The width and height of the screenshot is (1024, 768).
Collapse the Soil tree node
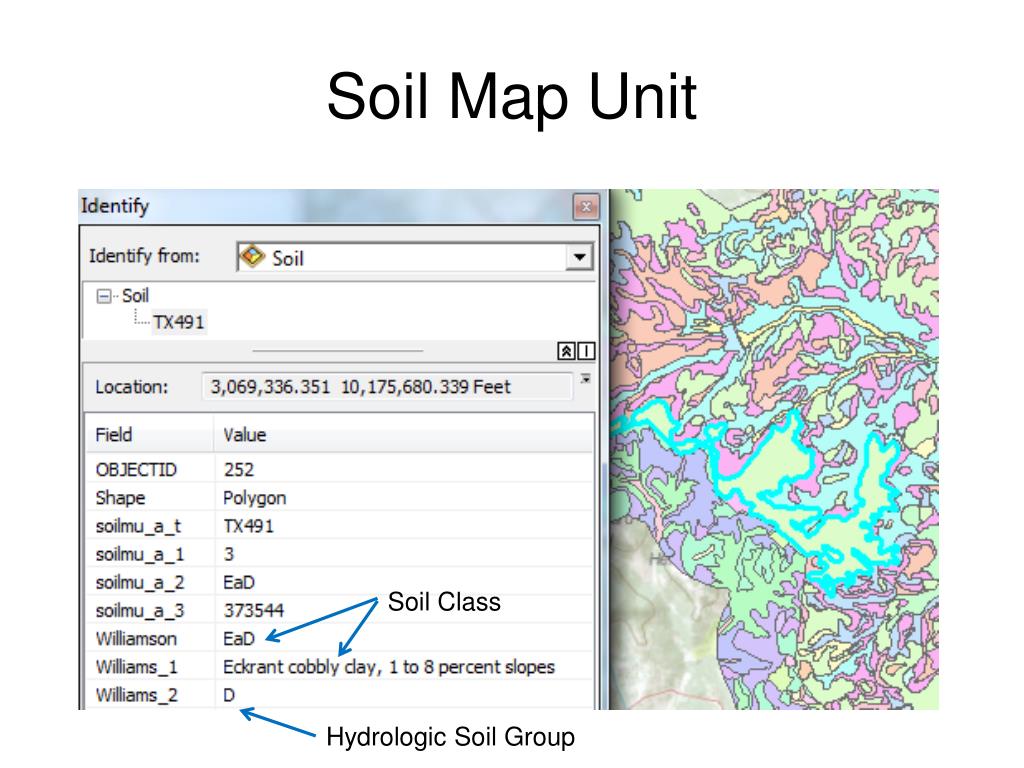[x=104, y=296]
